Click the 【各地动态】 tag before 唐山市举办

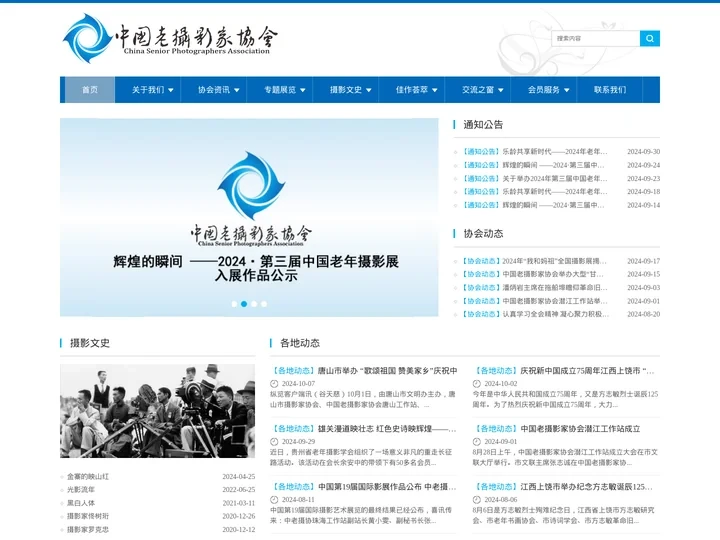tap(293, 371)
